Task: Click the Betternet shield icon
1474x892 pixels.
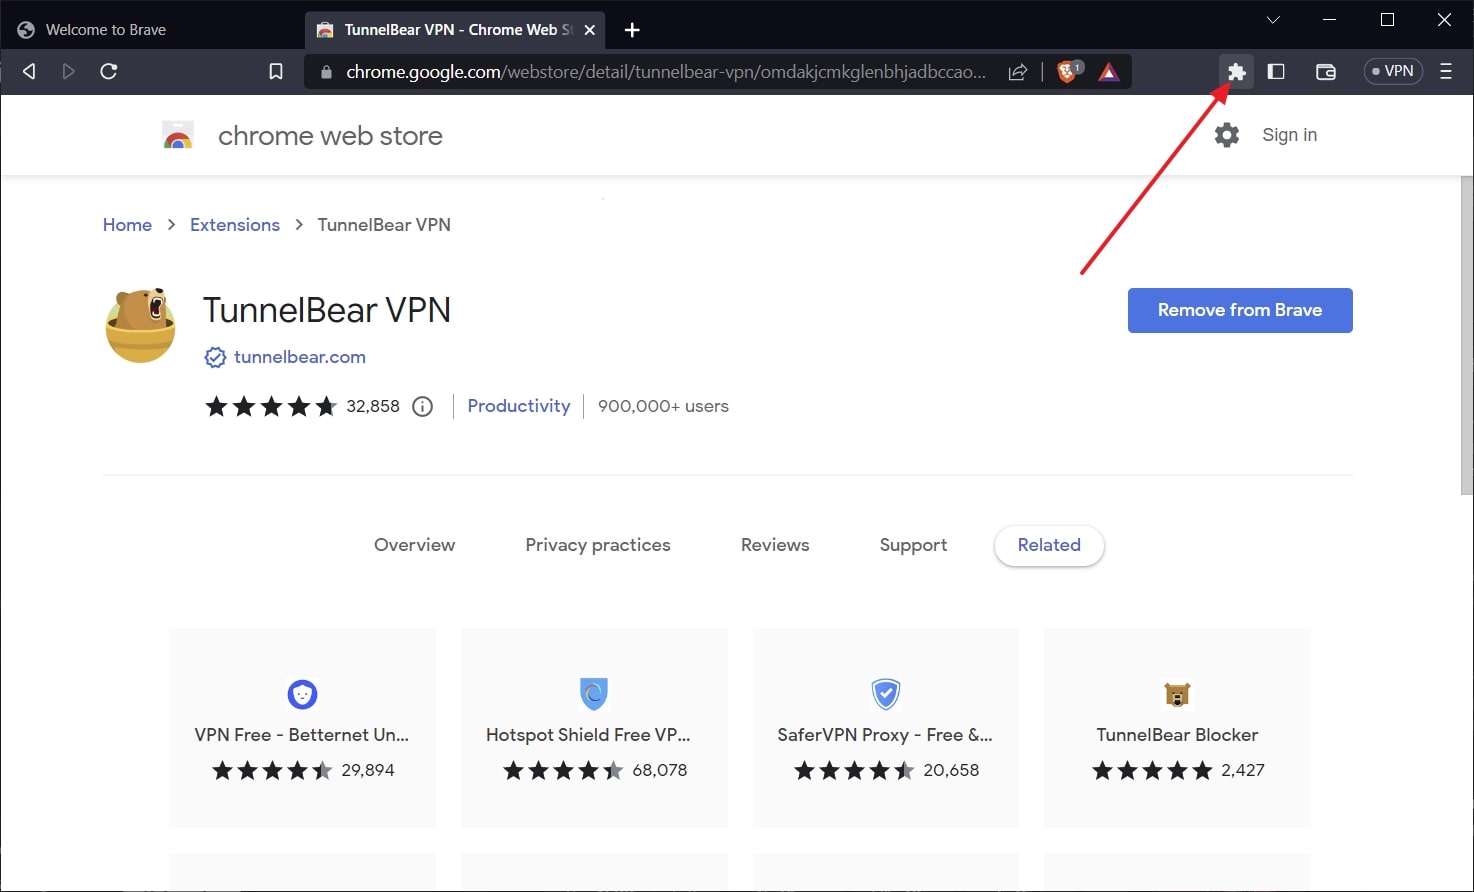Action: click(x=302, y=694)
